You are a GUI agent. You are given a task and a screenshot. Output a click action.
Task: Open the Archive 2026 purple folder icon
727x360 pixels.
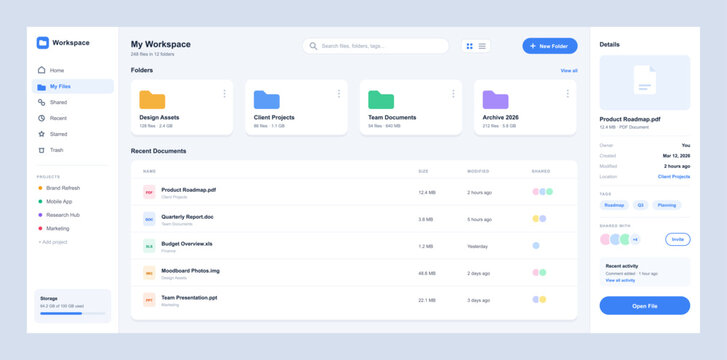coord(496,100)
